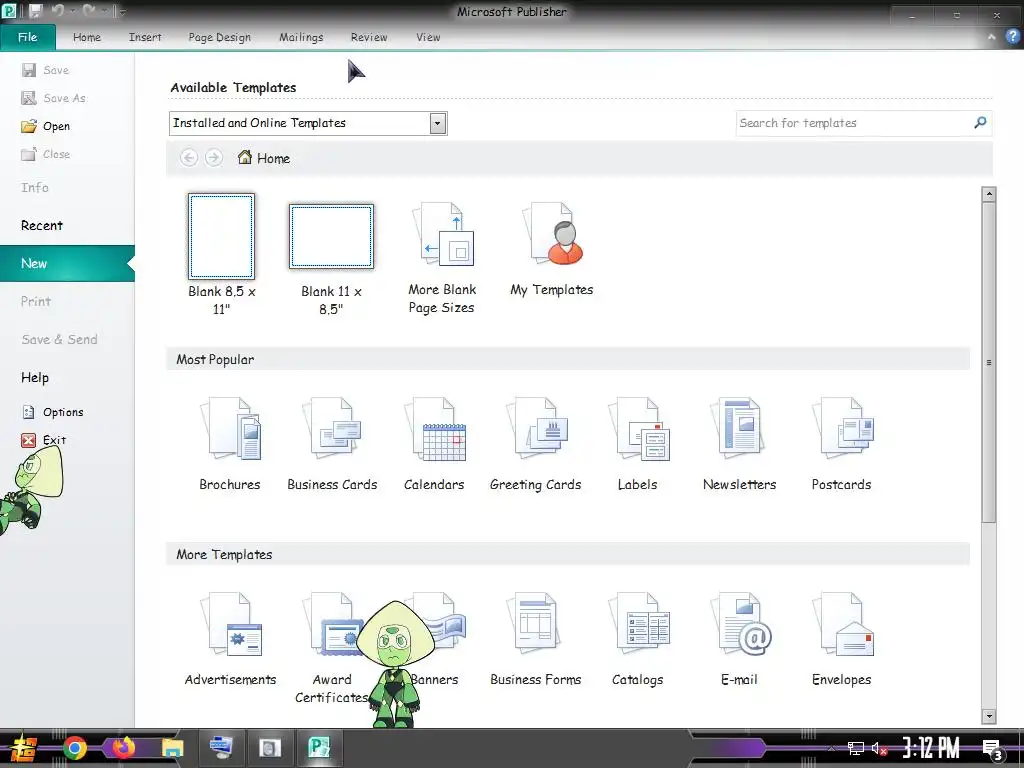Open the E-mail template category
The height and width of the screenshot is (768, 1024).
pyautogui.click(x=739, y=639)
